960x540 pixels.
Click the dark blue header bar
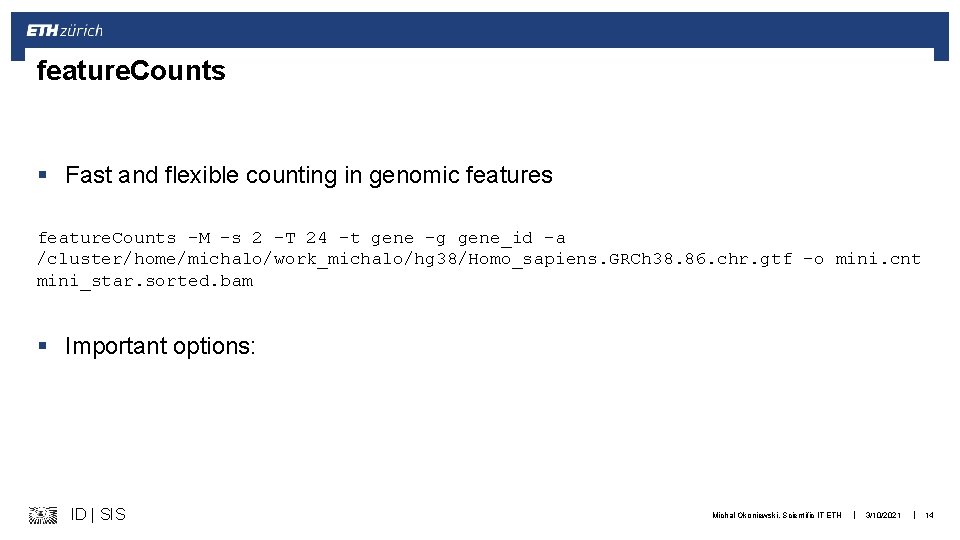coord(500,30)
